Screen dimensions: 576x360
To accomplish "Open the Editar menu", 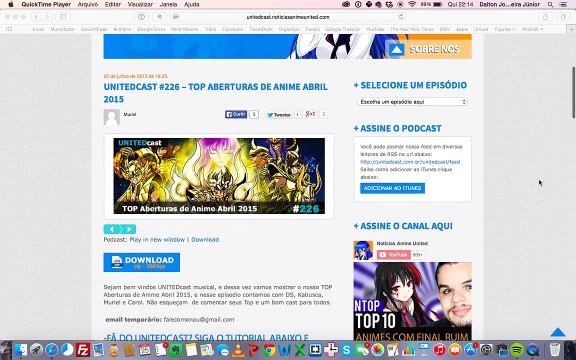I will pyautogui.click(x=112, y=4).
